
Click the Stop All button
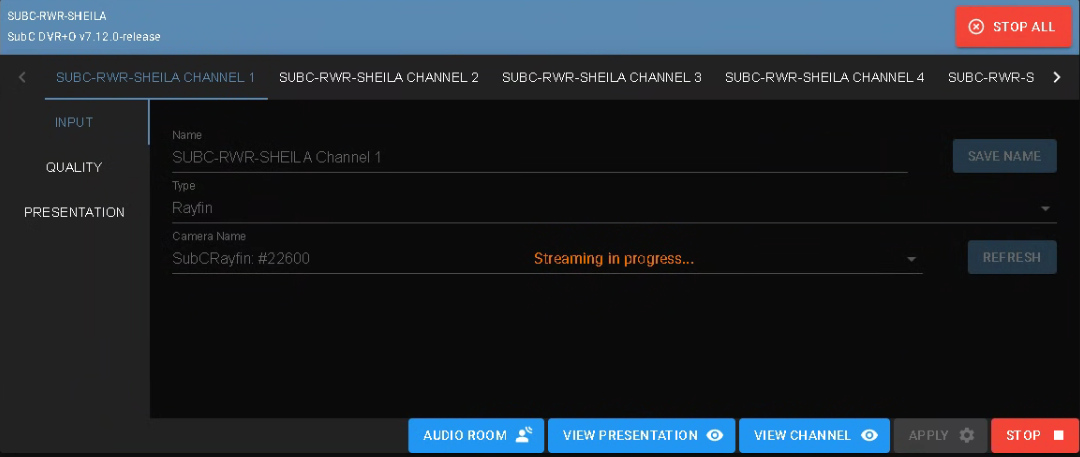(1013, 27)
